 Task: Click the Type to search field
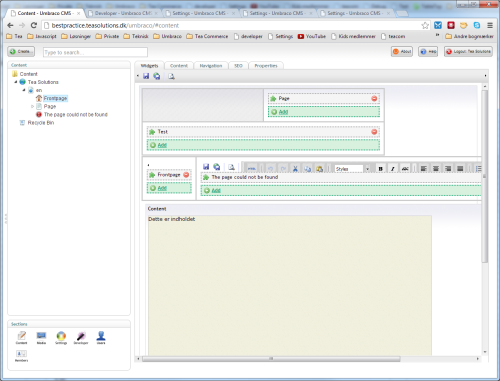(x=95, y=52)
